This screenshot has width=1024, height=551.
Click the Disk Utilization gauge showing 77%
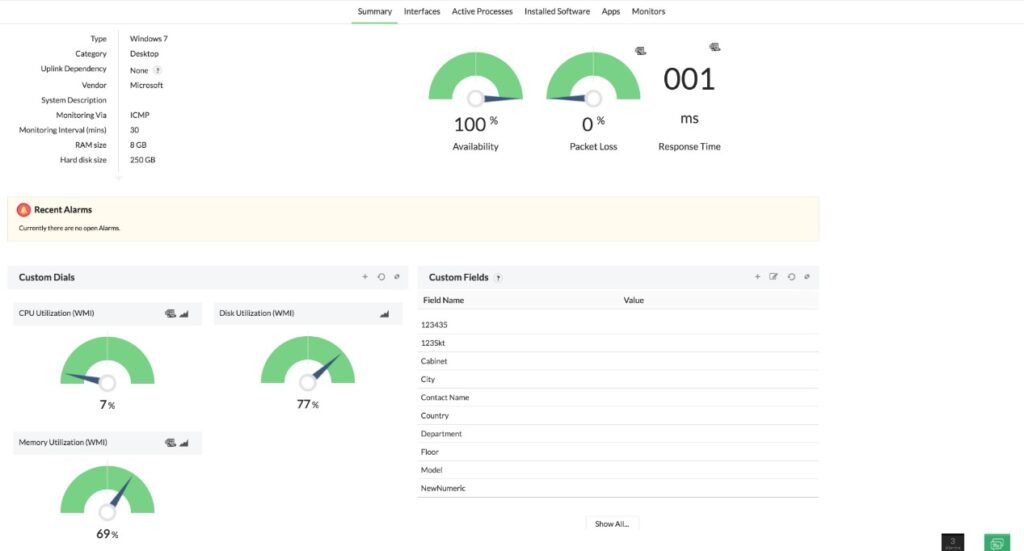click(308, 362)
